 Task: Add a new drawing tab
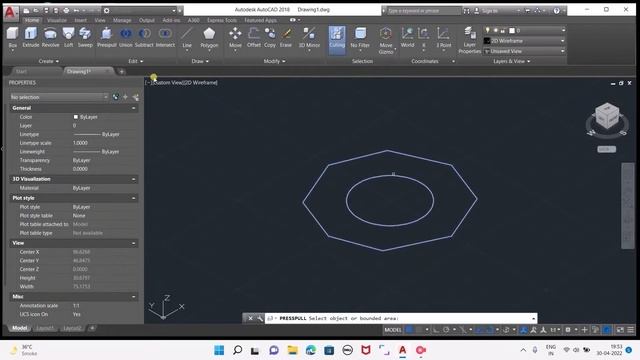click(x=121, y=71)
